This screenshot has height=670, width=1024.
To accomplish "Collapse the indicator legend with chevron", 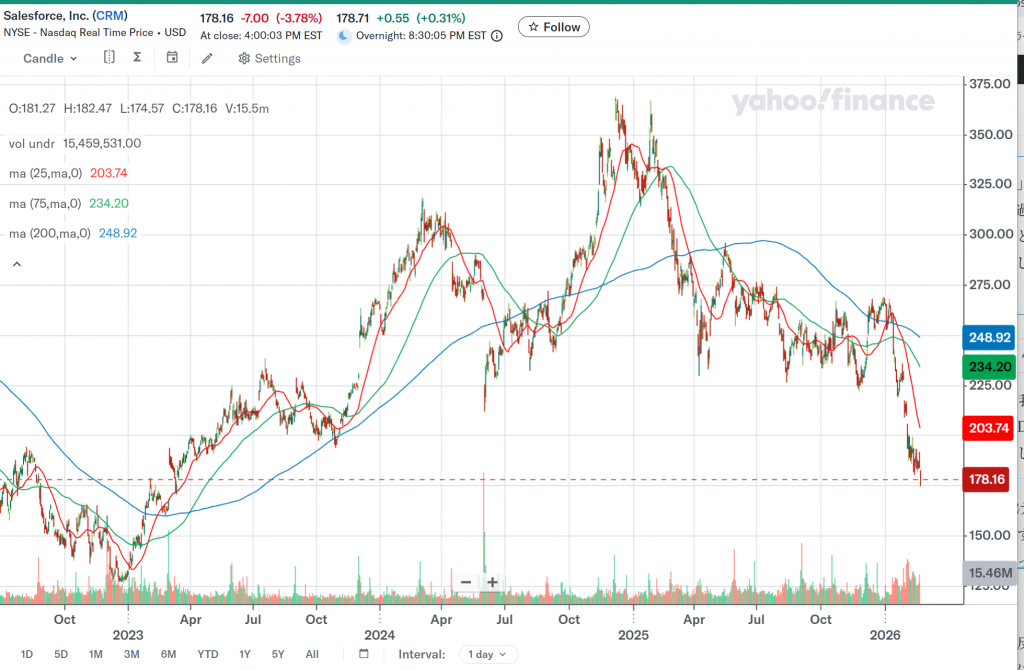I will (16, 264).
